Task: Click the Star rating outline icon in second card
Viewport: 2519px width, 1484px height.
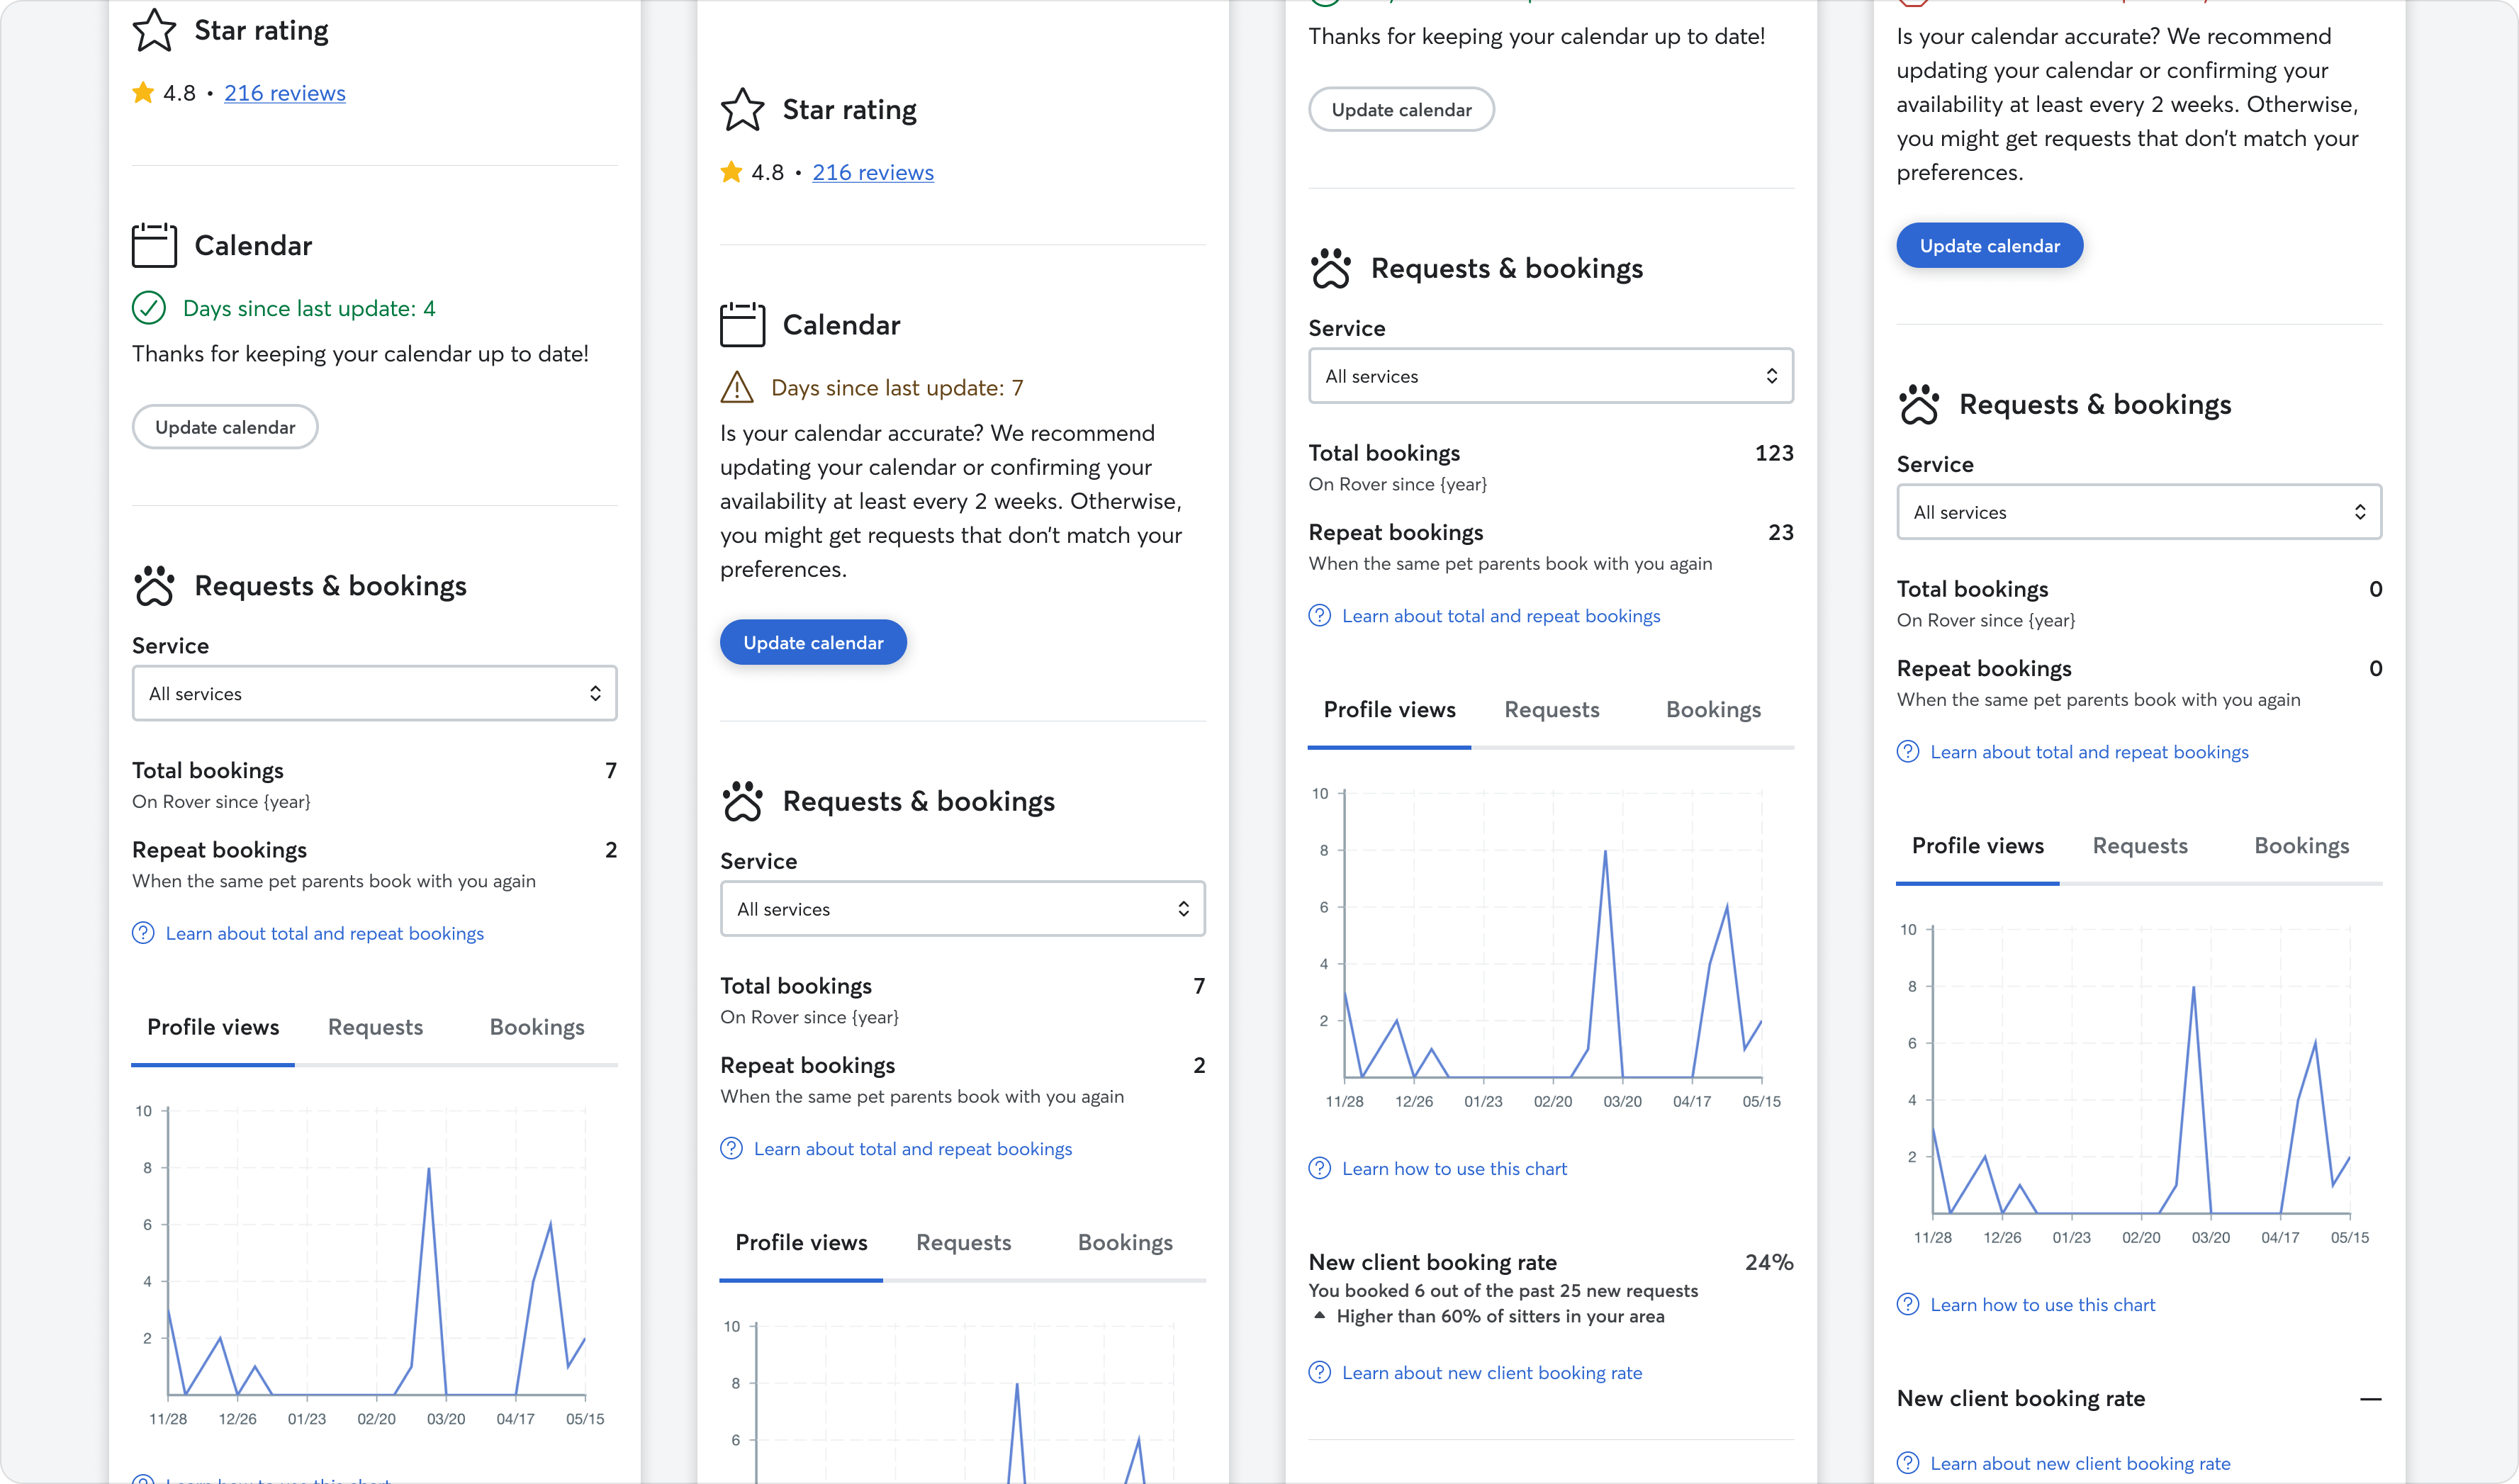Action: pos(742,110)
